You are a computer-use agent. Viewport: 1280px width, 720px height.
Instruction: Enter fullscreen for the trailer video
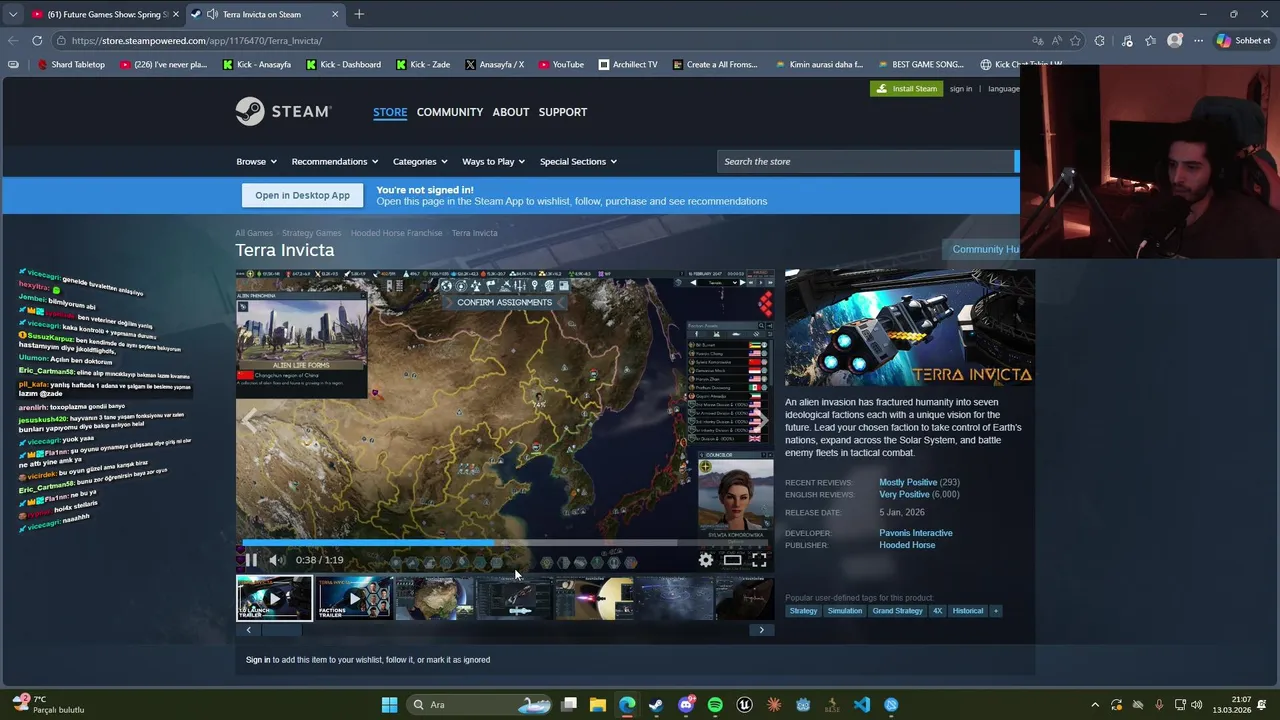pos(759,560)
